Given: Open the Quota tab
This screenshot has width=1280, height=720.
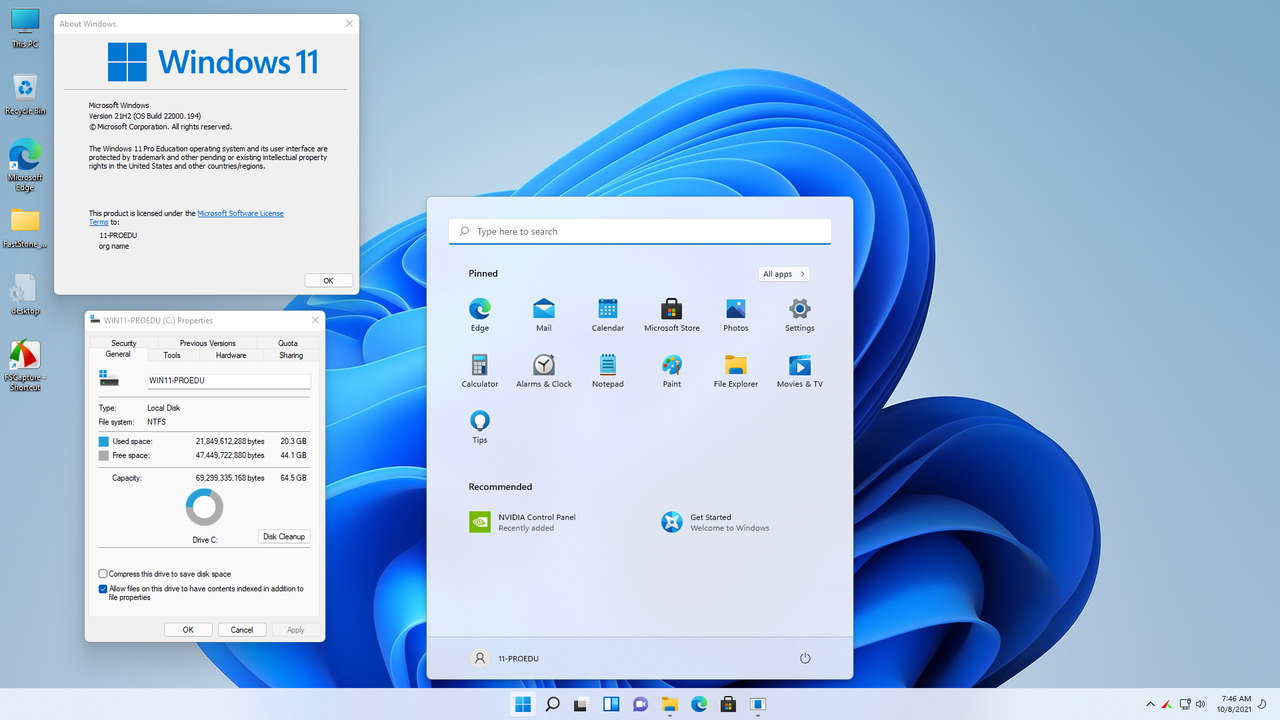Looking at the screenshot, I should [x=288, y=343].
